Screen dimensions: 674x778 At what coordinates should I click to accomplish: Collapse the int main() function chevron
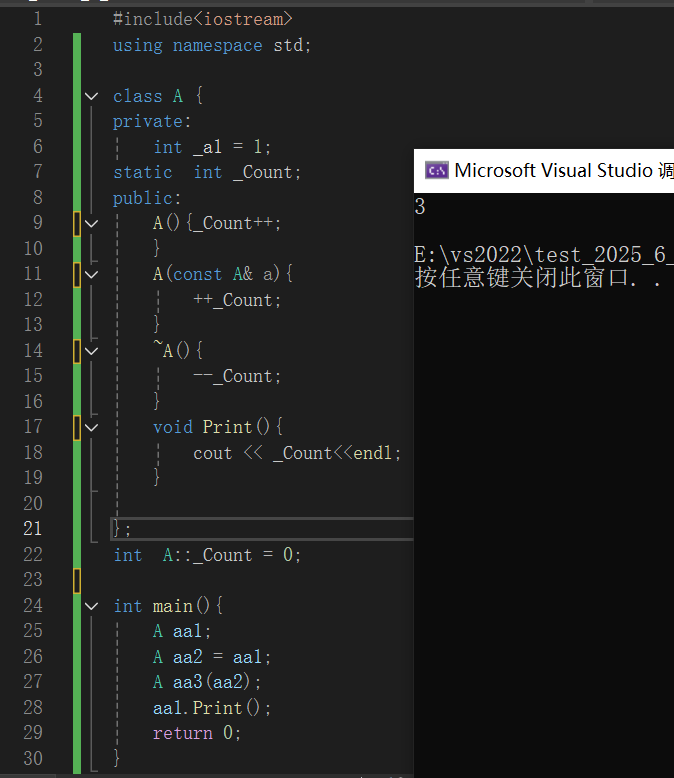[91, 606]
